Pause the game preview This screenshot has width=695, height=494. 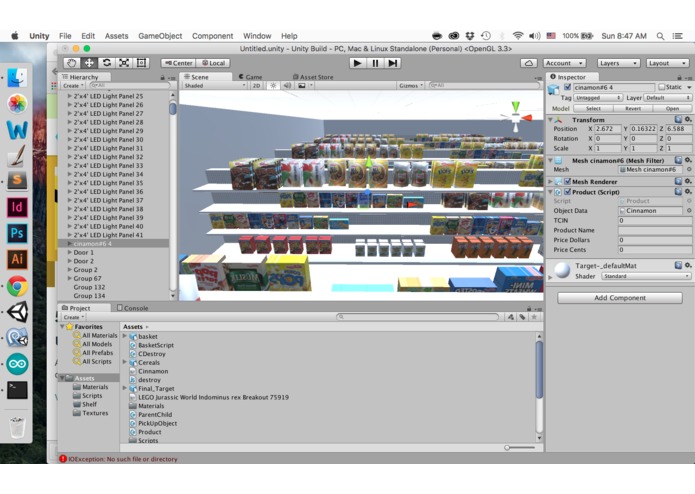[x=375, y=63]
